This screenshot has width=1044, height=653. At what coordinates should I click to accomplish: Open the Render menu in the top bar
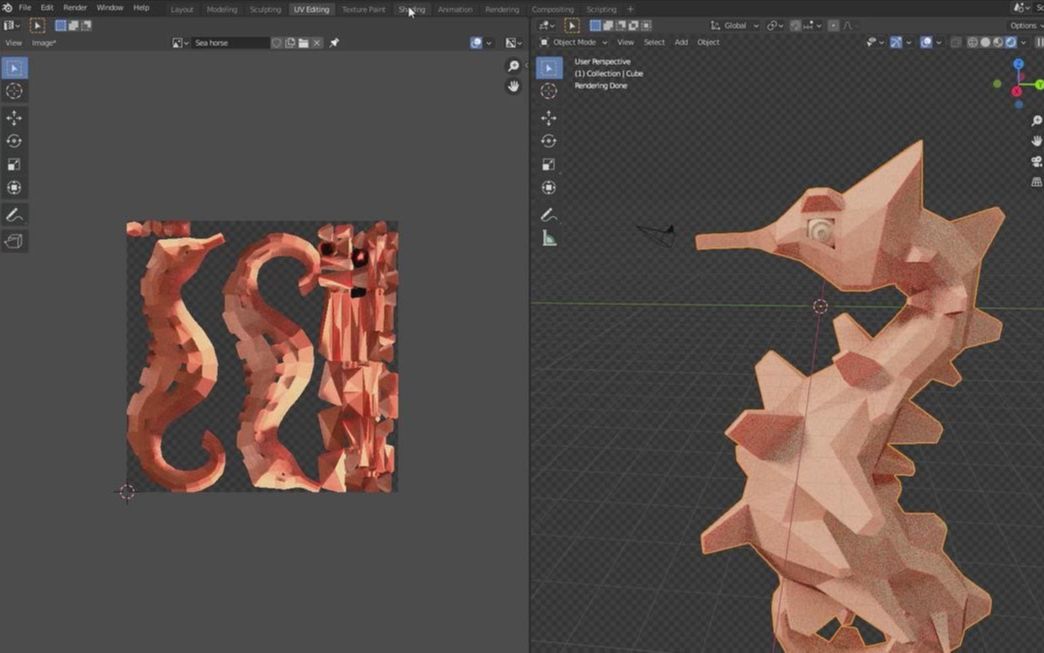click(74, 7)
